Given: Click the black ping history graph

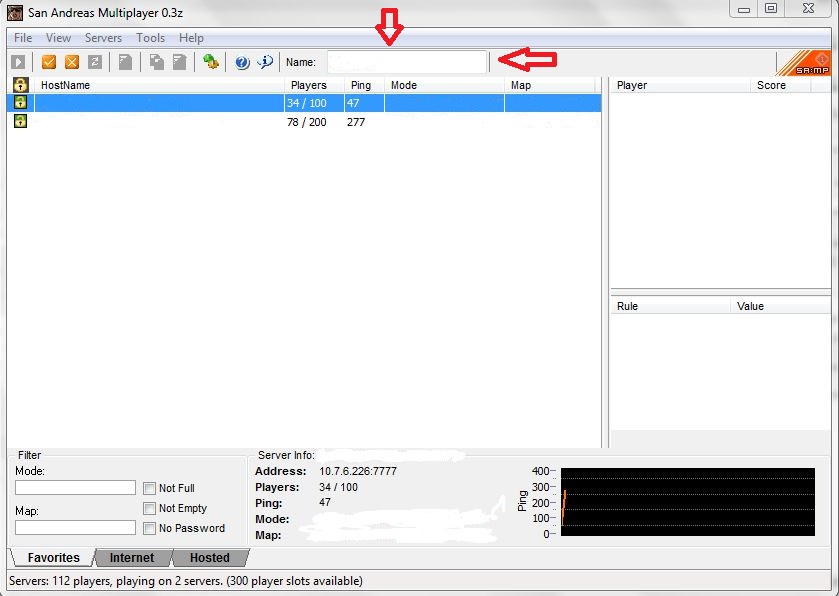Looking at the screenshot, I should pos(688,502).
